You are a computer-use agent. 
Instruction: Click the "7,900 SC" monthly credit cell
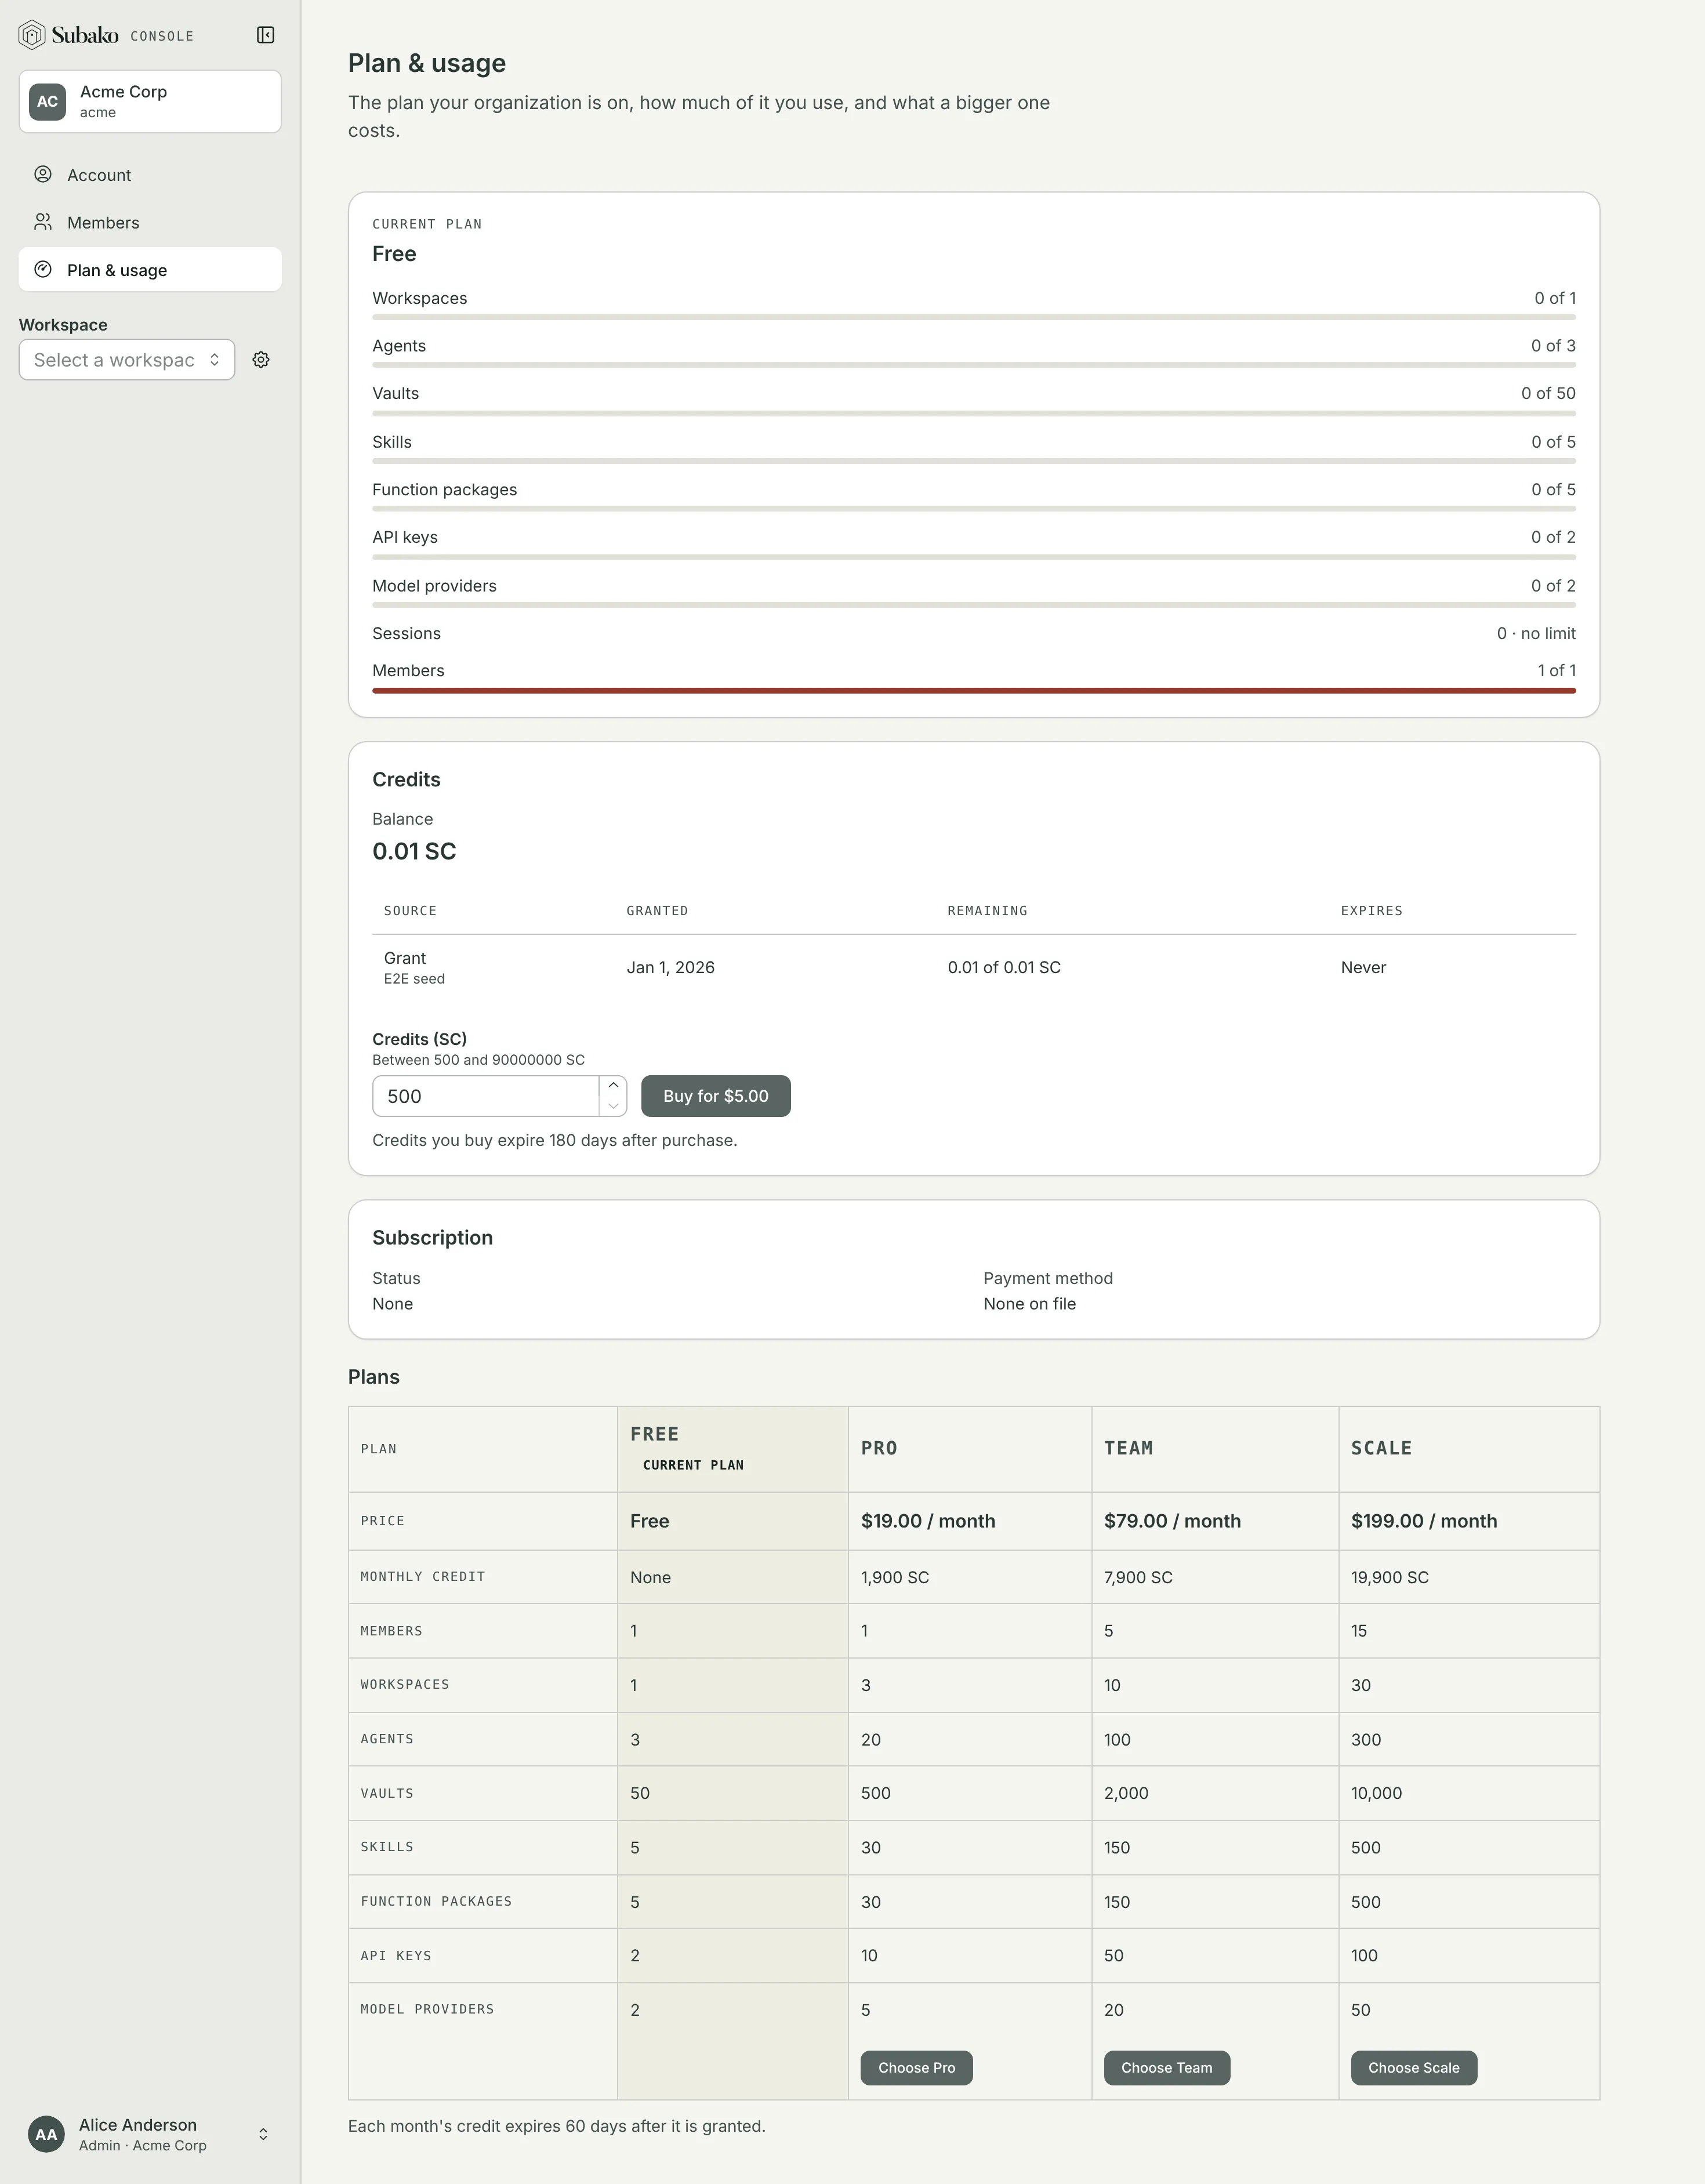pos(1138,1577)
